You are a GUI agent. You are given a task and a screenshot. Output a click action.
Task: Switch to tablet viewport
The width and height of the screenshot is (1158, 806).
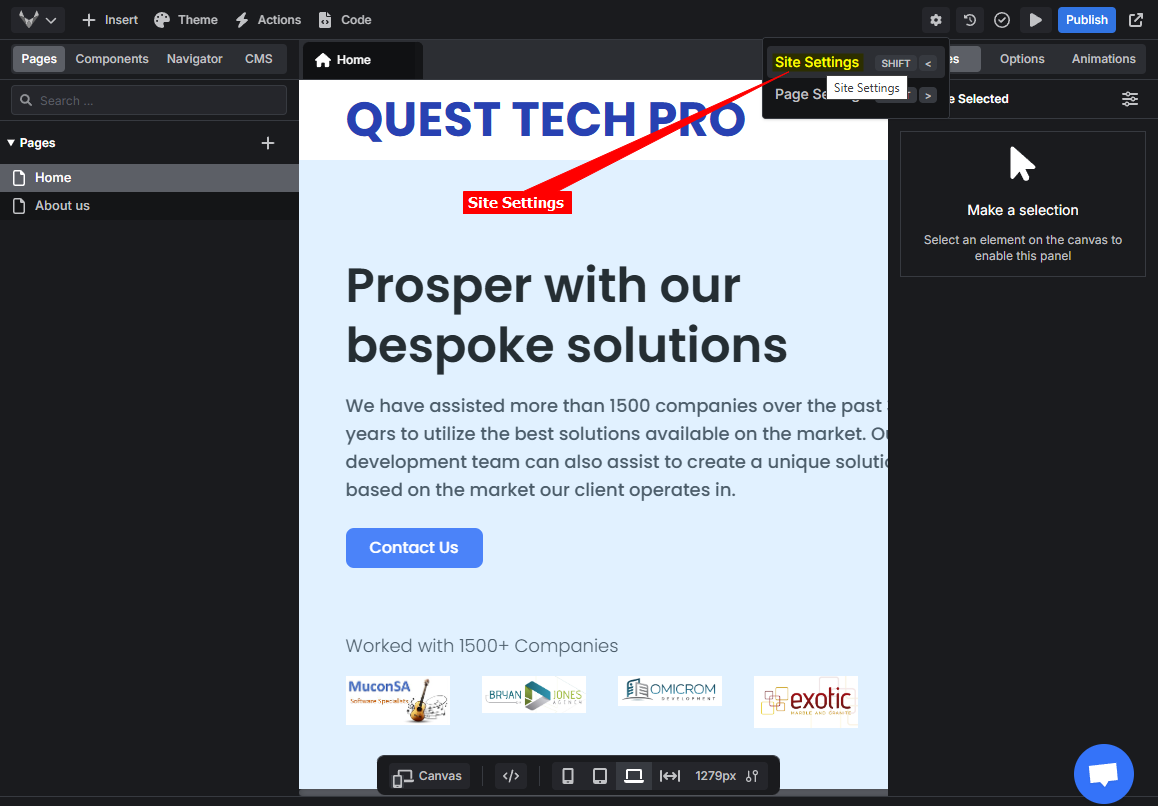coord(600,776)
